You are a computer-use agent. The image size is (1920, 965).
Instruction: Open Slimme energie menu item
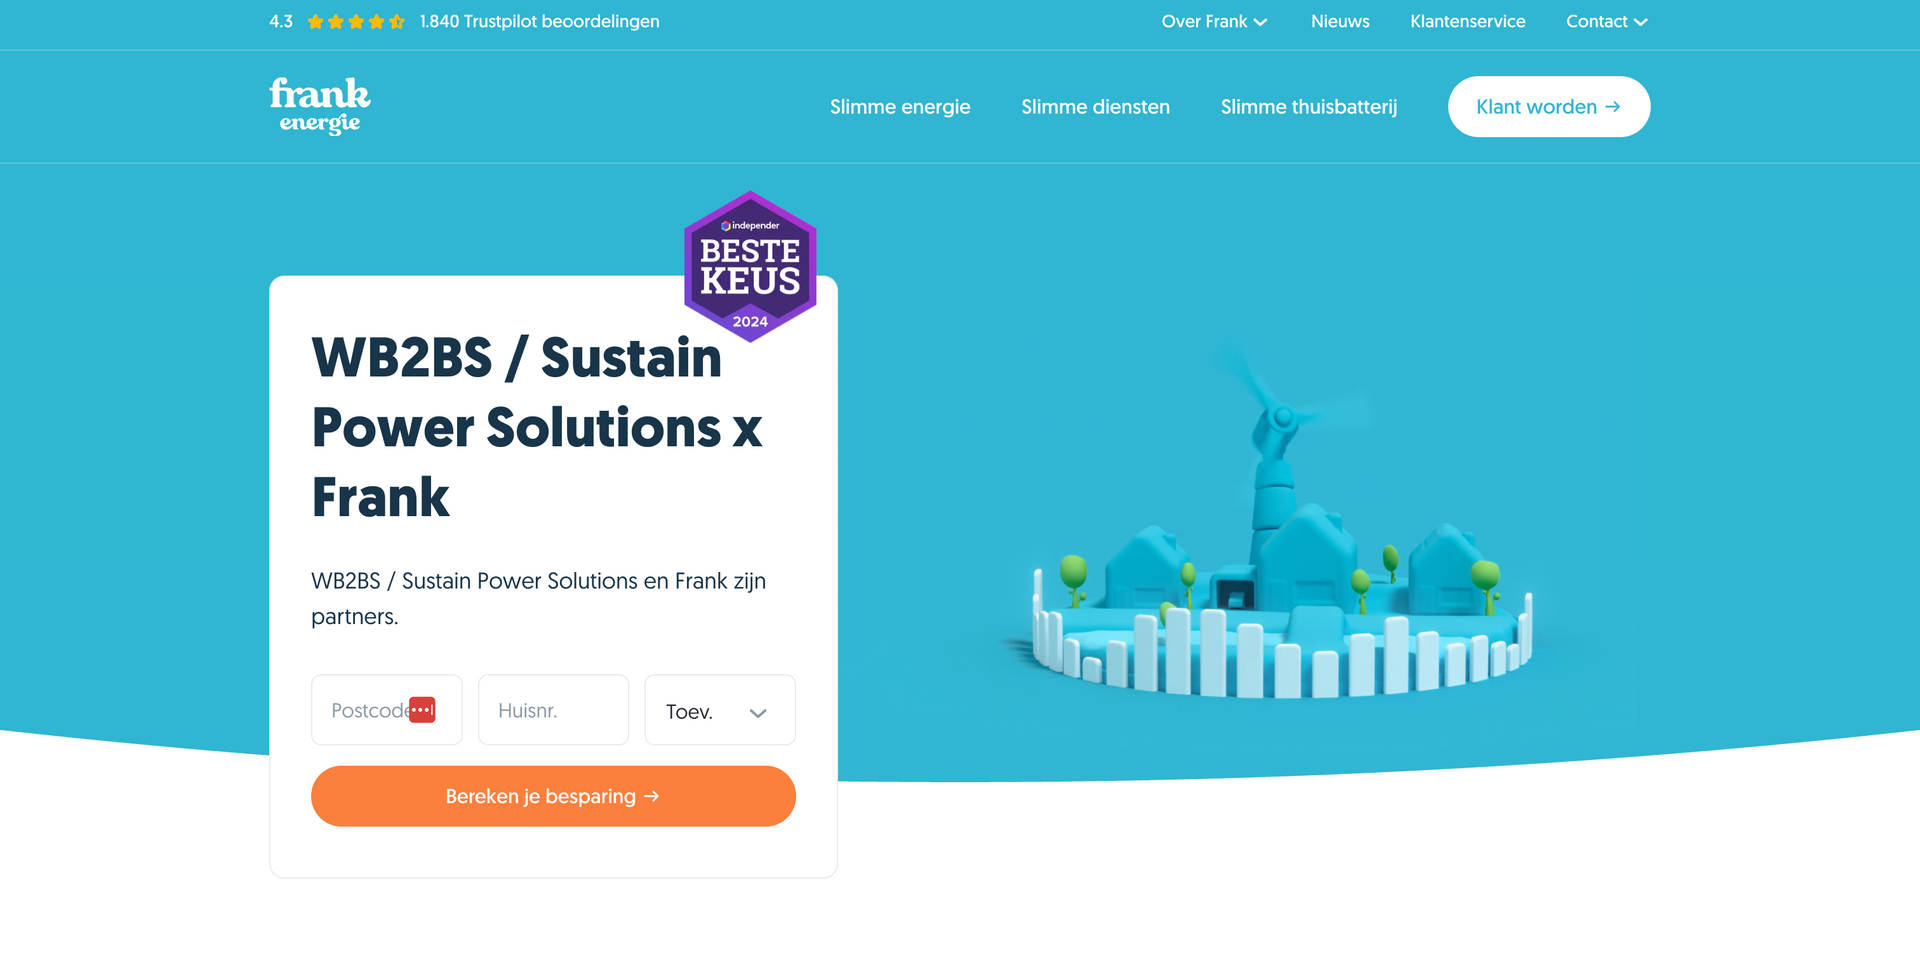[900, 107]
